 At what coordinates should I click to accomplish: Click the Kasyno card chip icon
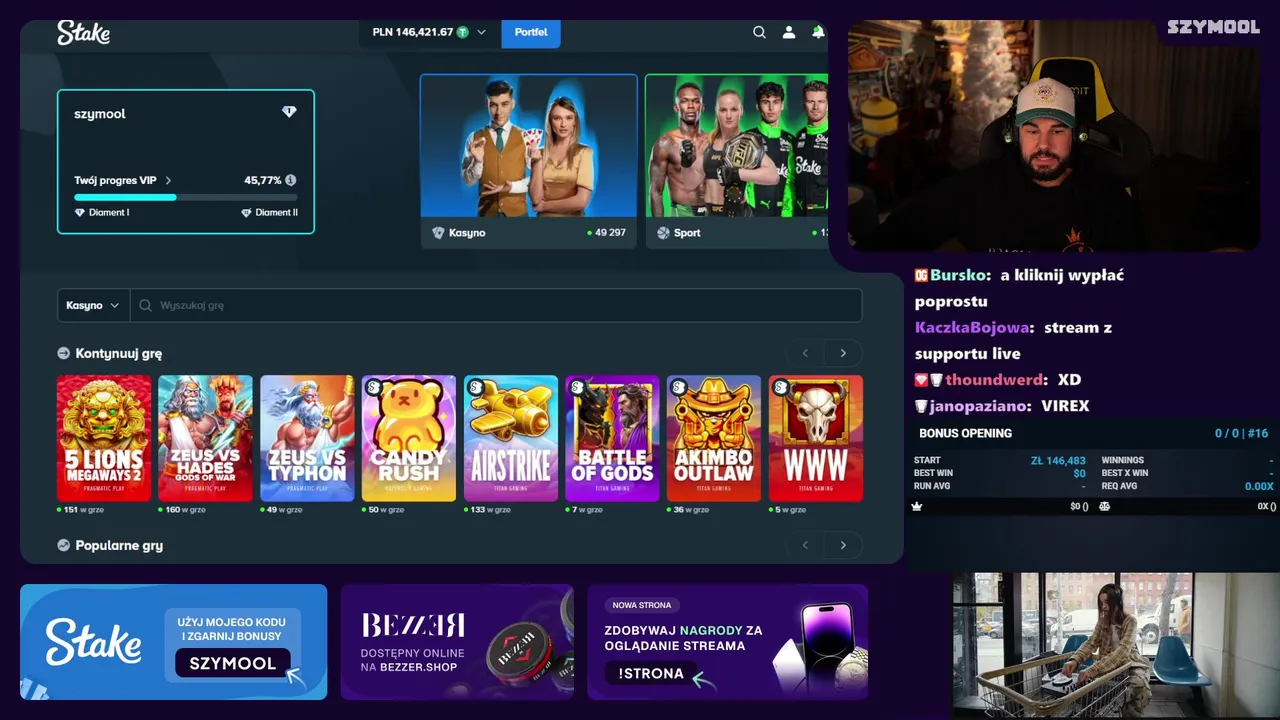(x=438, y=232)
